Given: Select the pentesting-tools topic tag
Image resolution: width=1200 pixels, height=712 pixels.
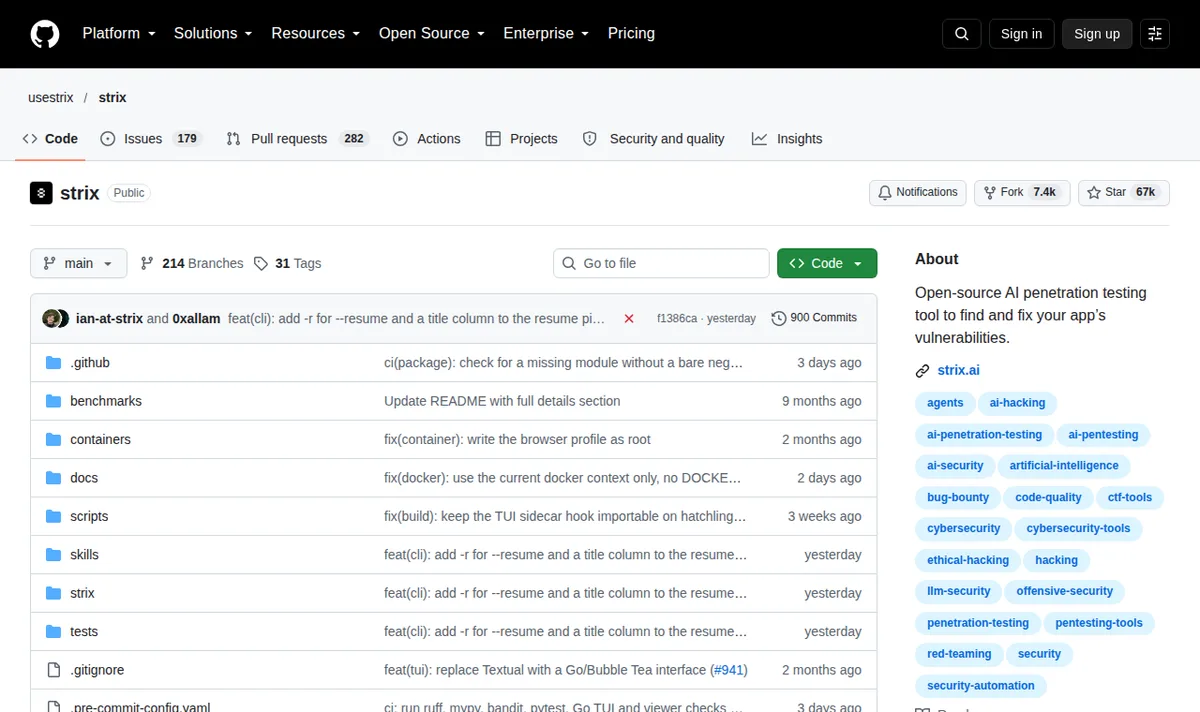Looking at the screenshot, I should tap(1099, 623).
